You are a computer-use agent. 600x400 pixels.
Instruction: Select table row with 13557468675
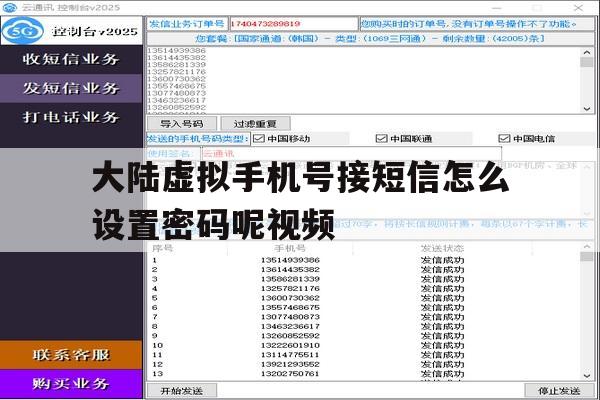pyautogui.click(x=364, y=308)
